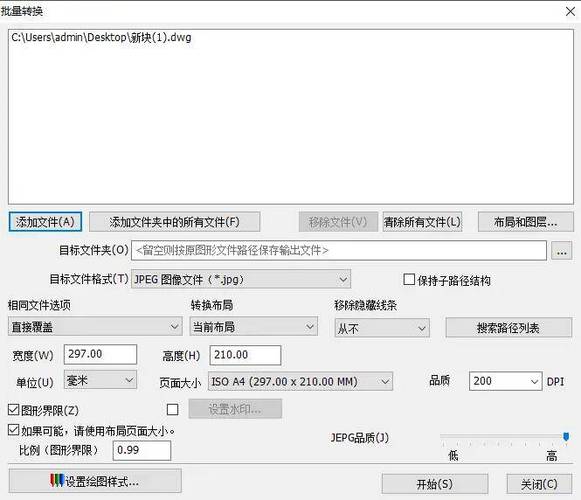
Task: Uncheck the 图形界限(Z) checkbox
Action: [13, 410]
